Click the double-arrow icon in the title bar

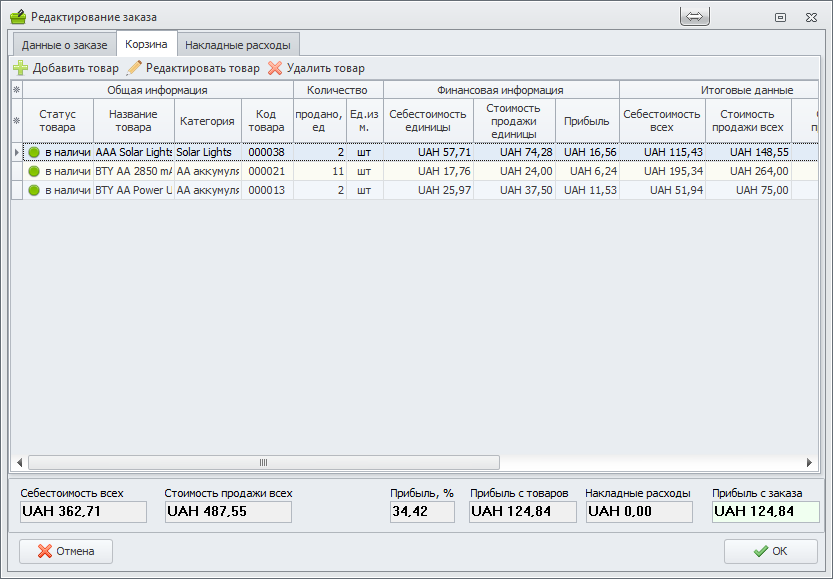pyautogui.click(x=694, y=17)
